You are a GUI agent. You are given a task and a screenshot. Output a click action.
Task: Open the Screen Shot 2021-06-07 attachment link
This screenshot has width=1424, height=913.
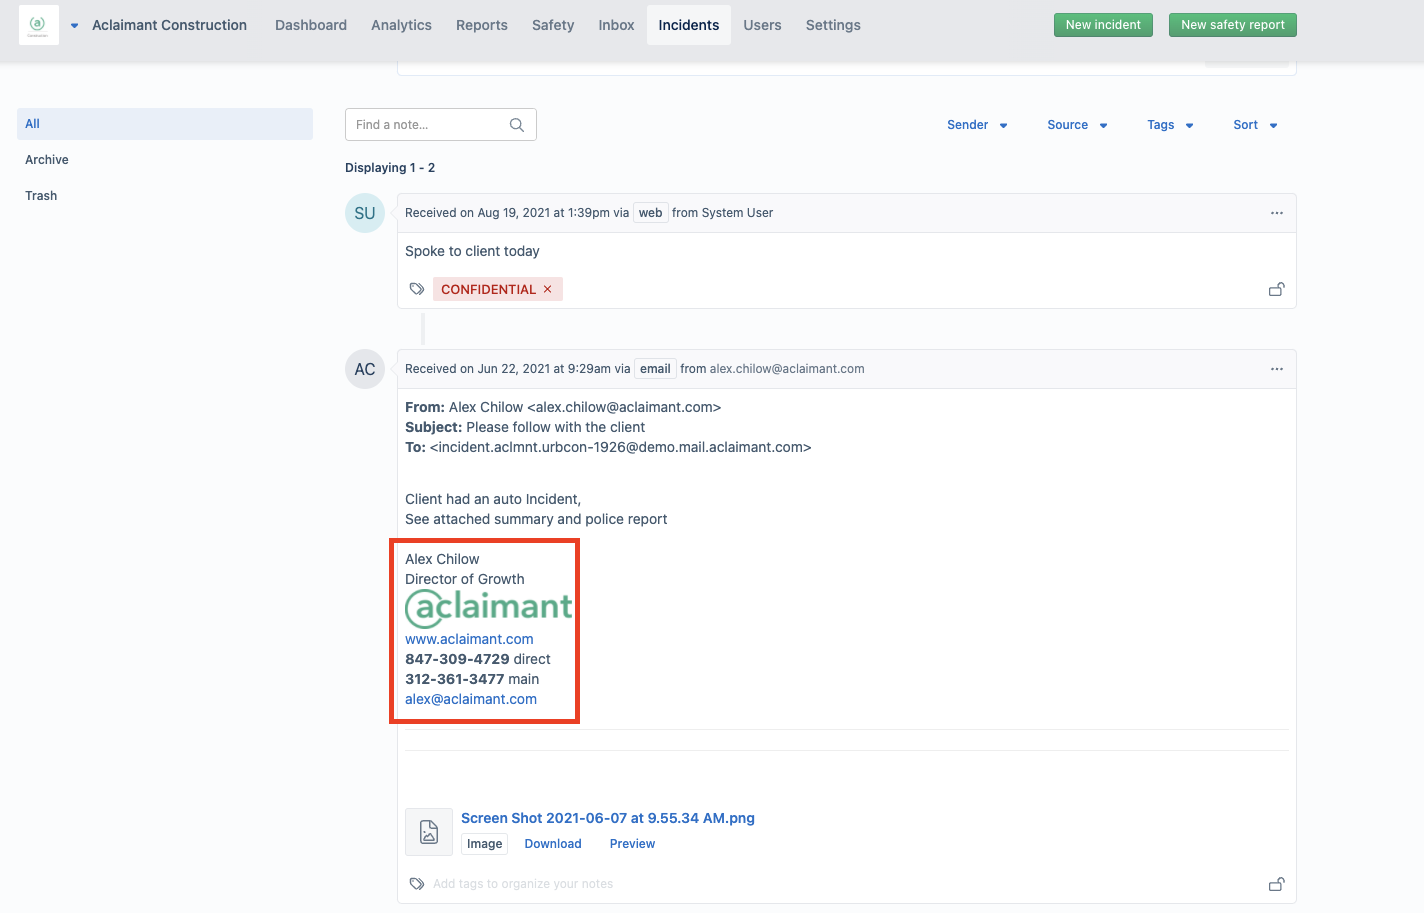click(x=608, y=818)
